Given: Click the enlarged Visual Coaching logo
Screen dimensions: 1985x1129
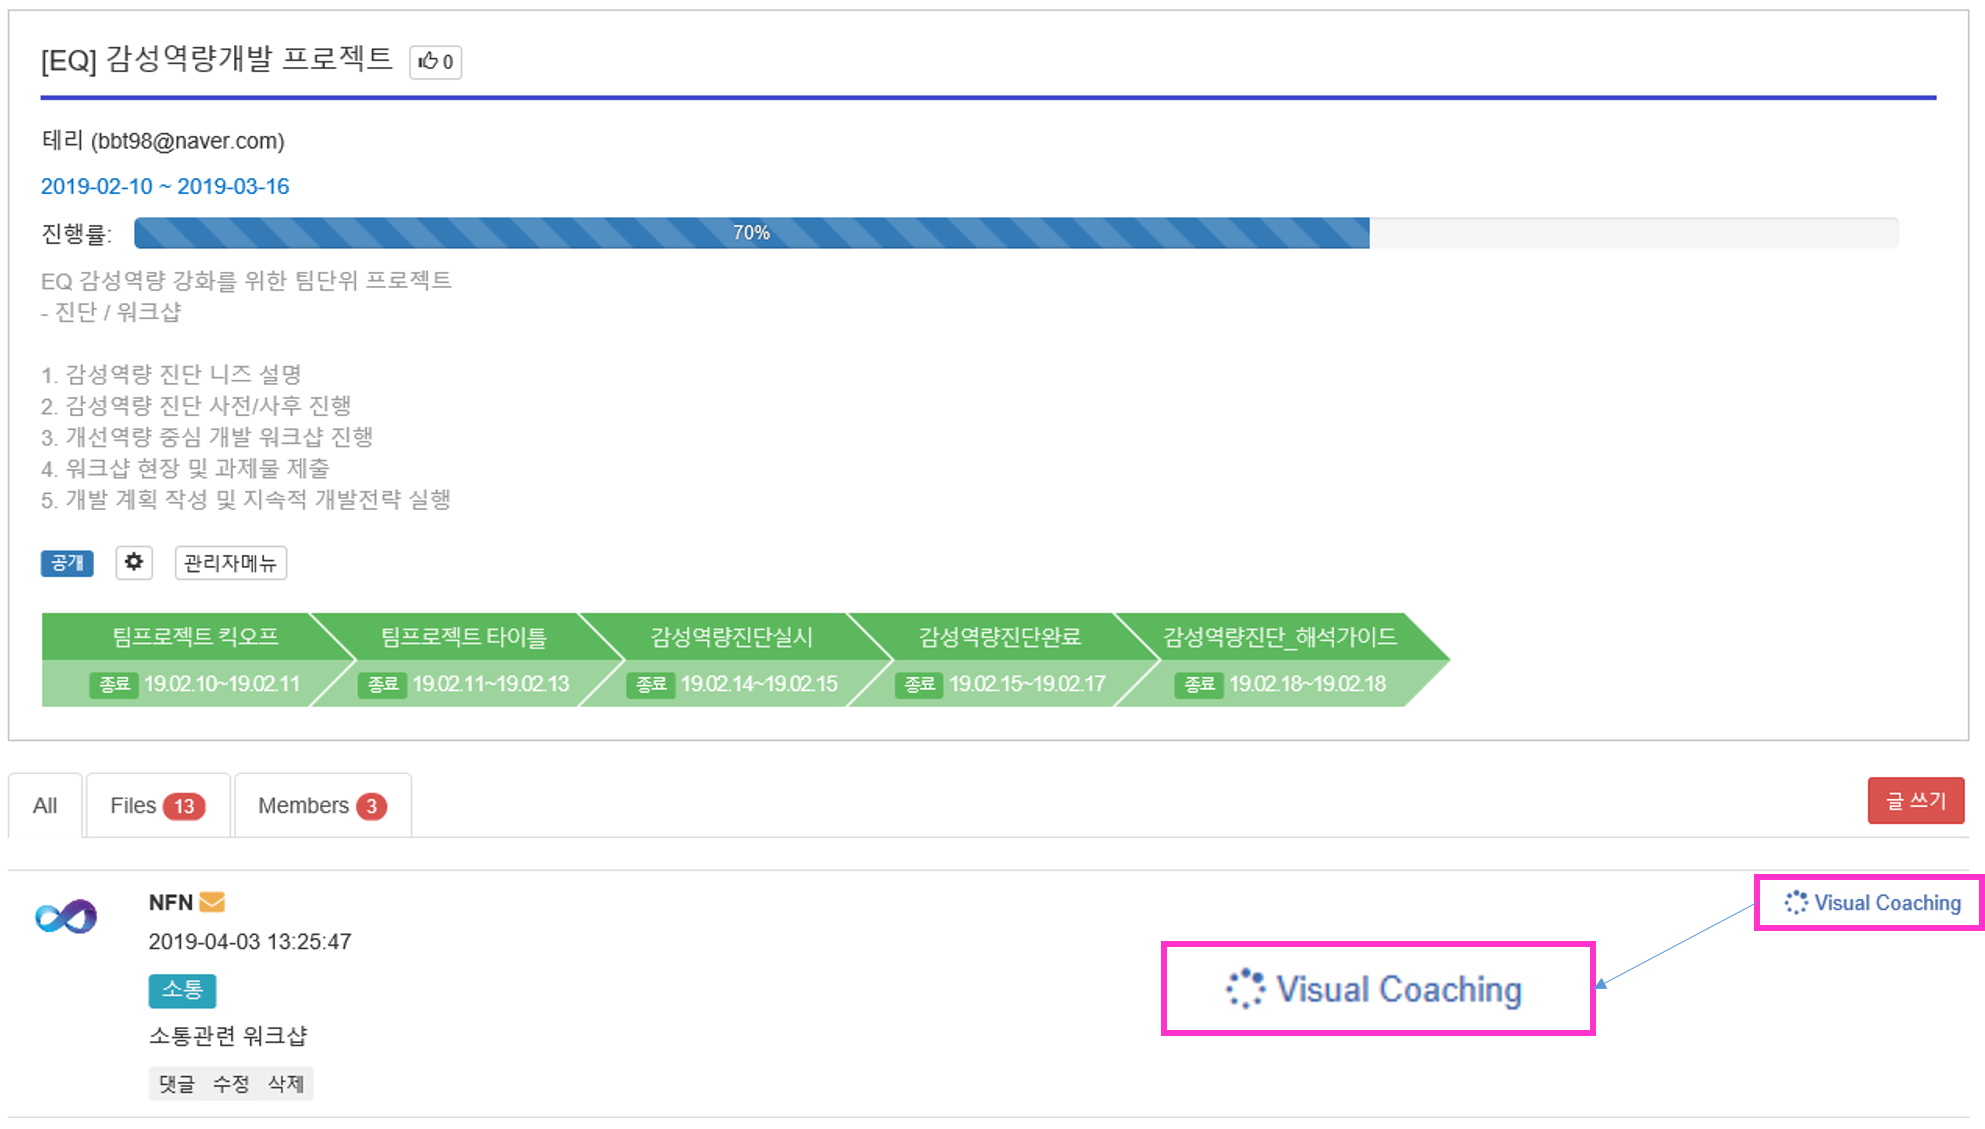Looking at the screenshot, I should coord(1375,989).
